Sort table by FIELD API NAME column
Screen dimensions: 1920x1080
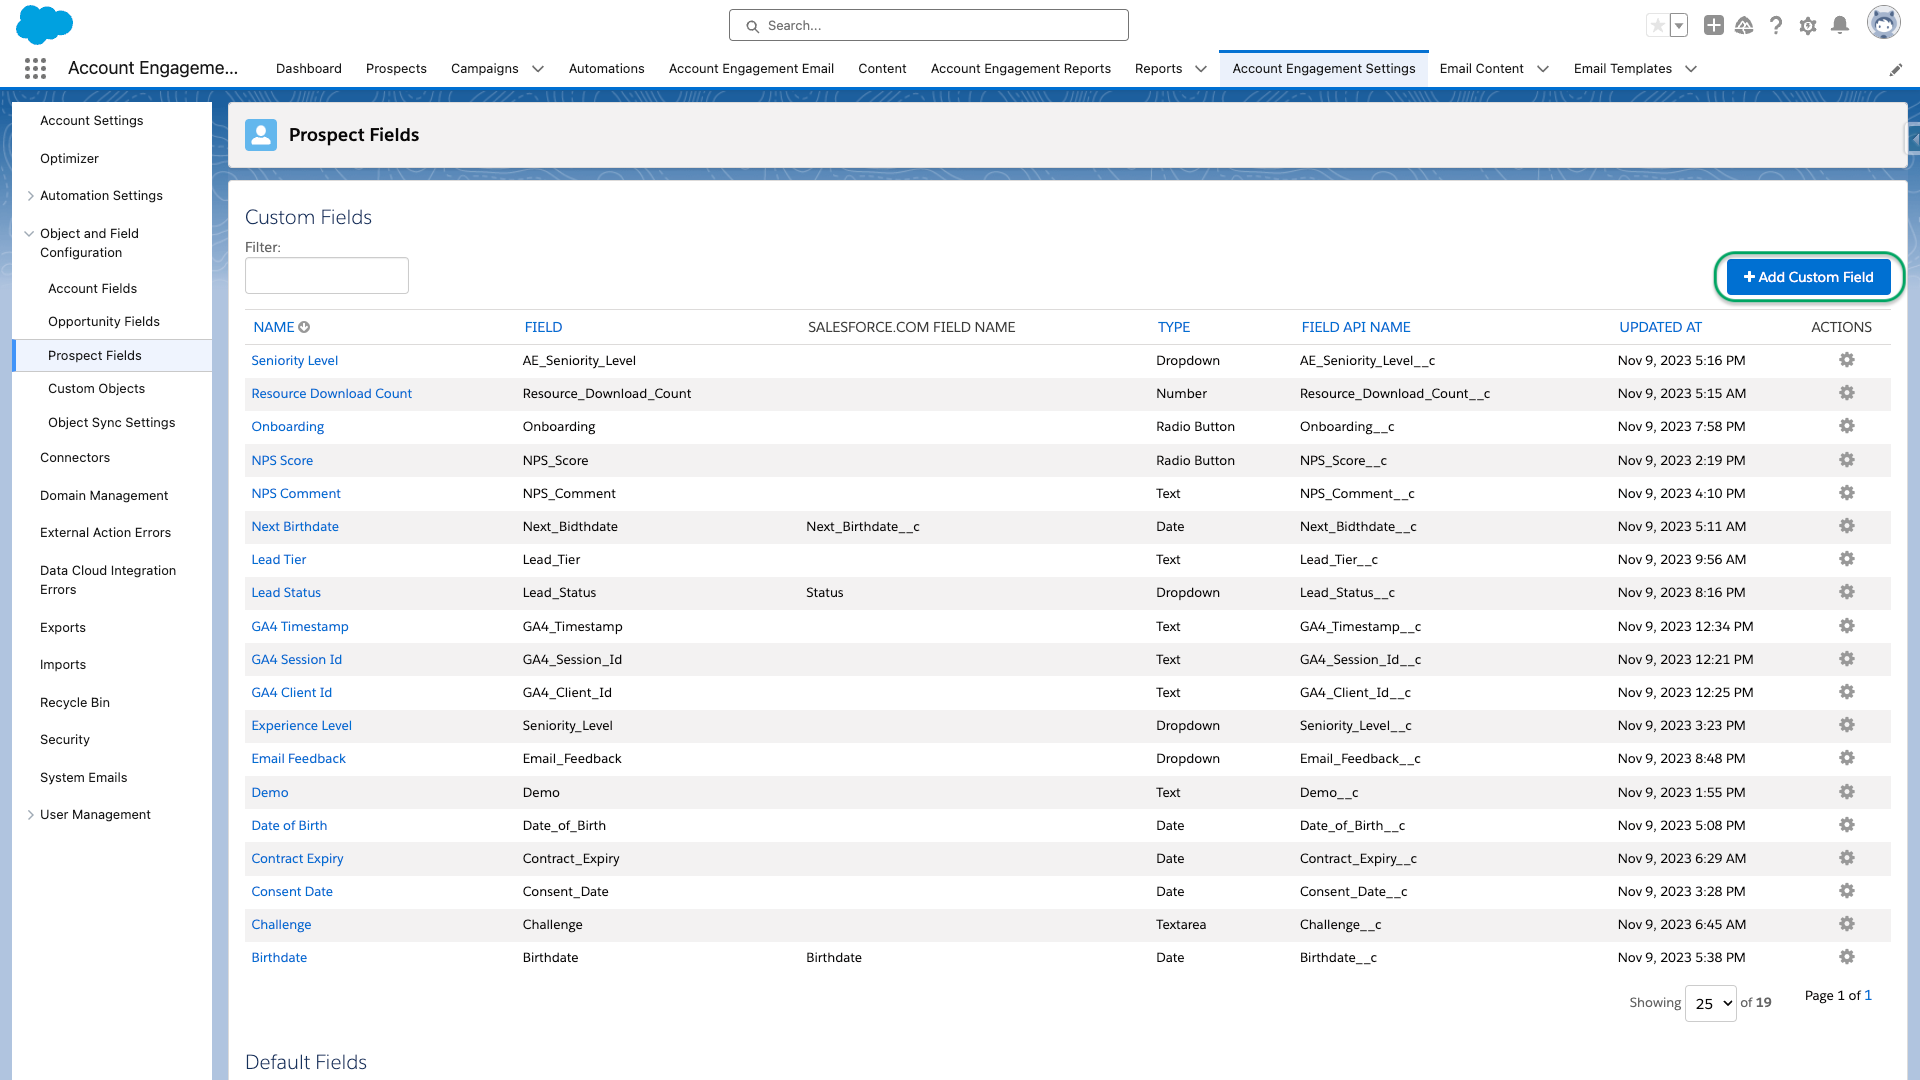pyautogui.click(x=1356, y=327)
